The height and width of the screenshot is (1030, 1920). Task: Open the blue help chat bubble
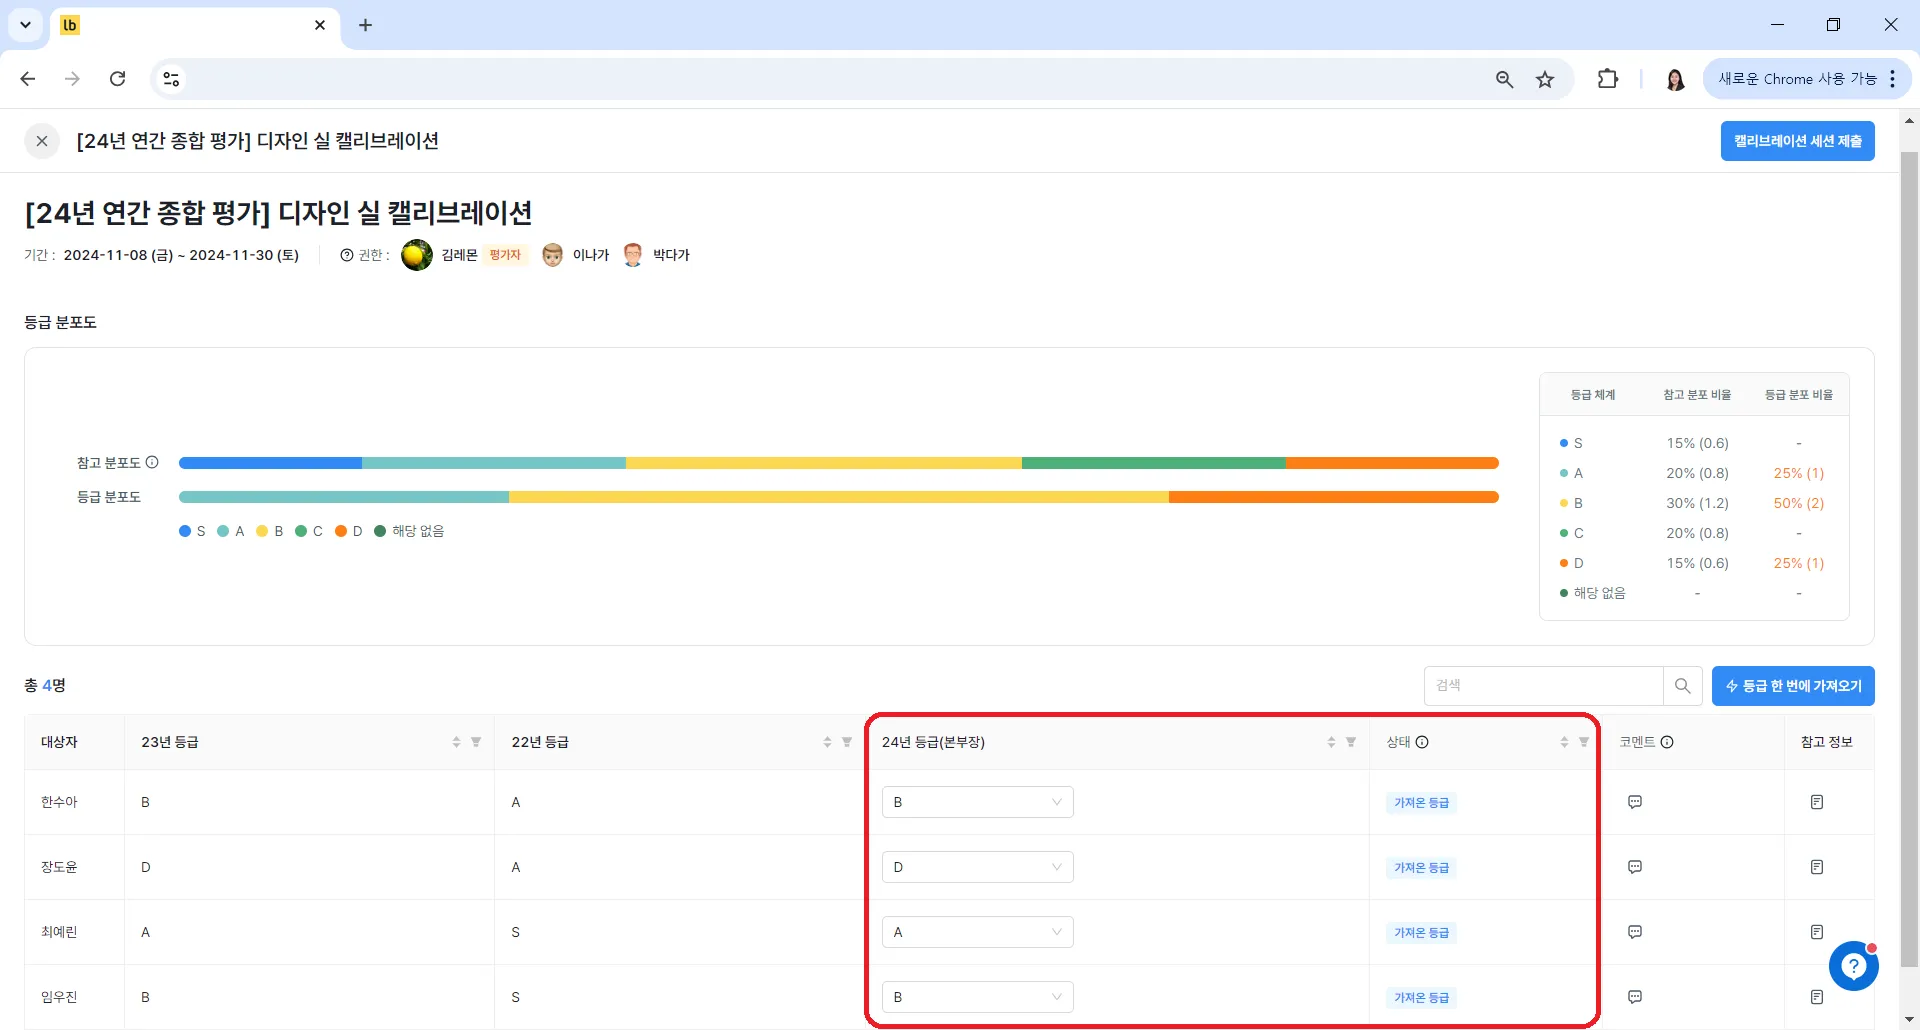tap(1854, 966)
